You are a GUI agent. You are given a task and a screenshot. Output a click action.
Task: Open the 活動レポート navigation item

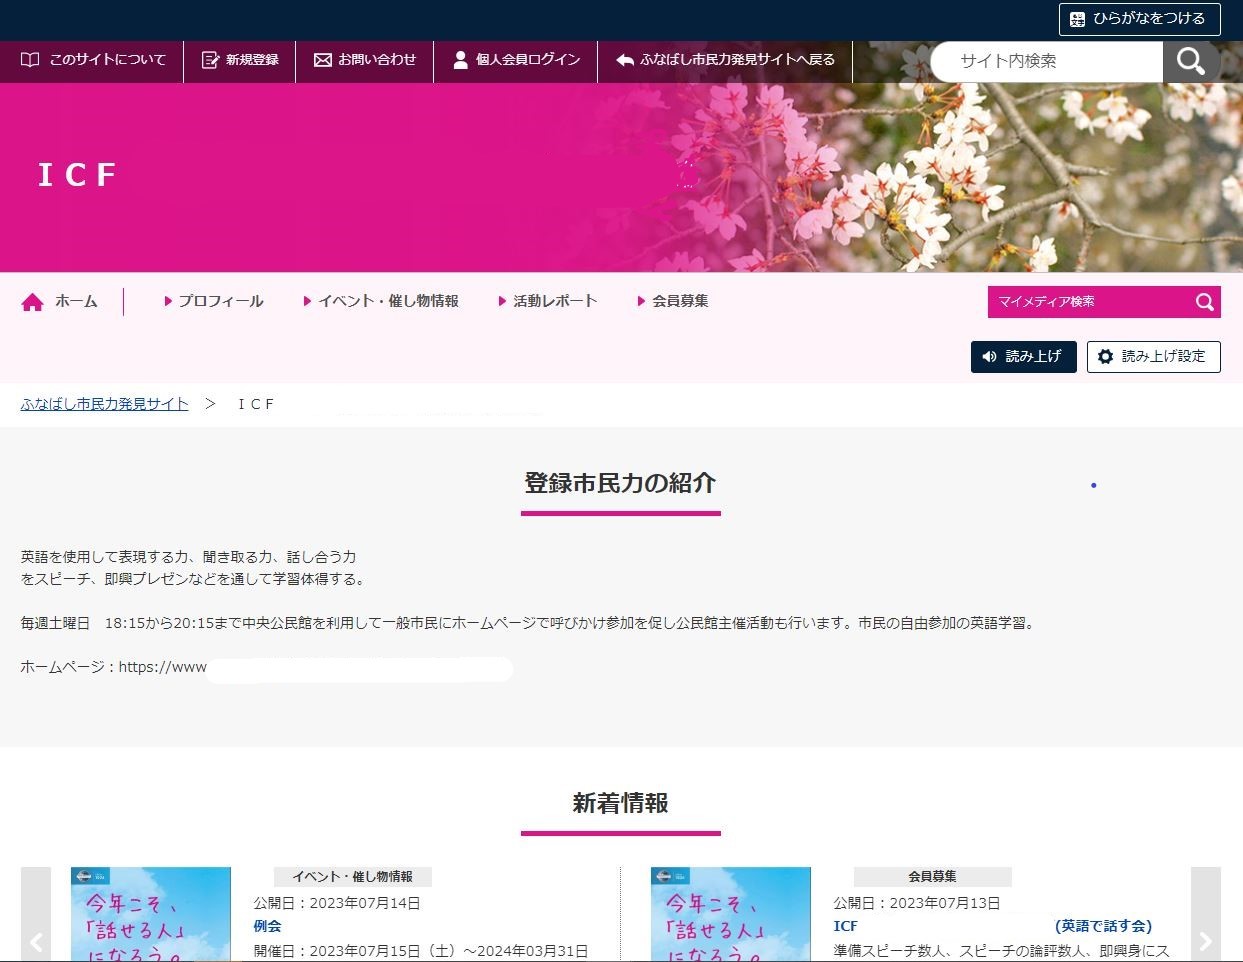(x=548, y=301)
